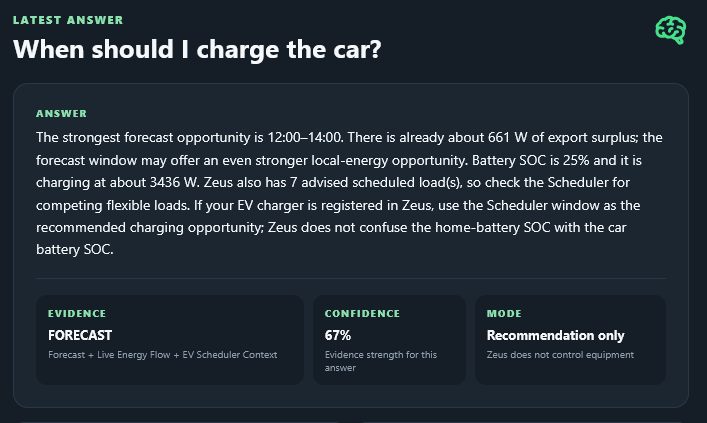This screenshot has width=707, height=423.
Task: Open the Evidence FORECAST card
Action: (x=170, y=340)
